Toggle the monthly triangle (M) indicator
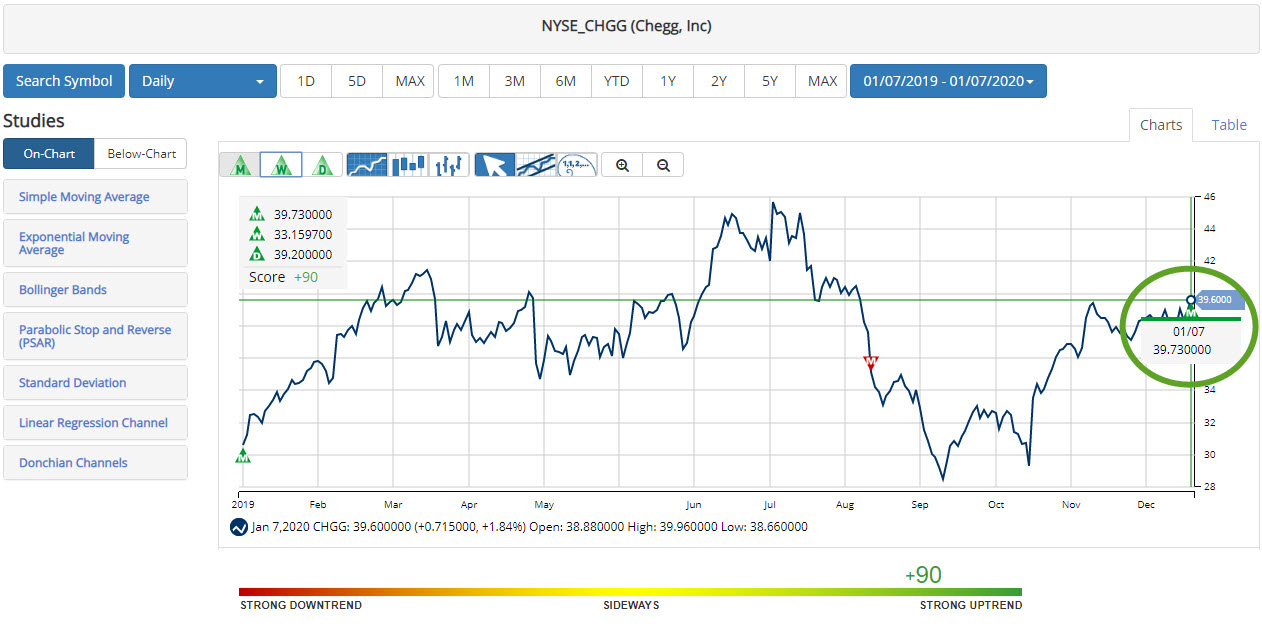 point(240,165)
